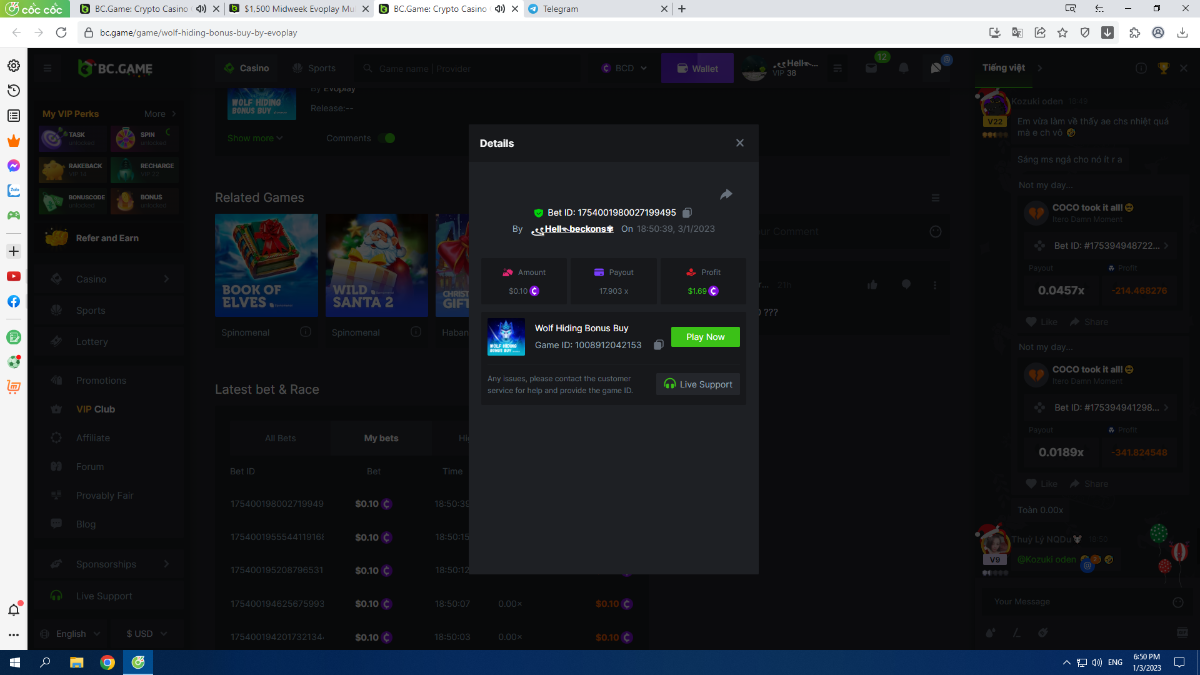This screenshot has width=1200, height=675.
Task: Open the USD currency selector in sidebar
Action: point(146,634)
